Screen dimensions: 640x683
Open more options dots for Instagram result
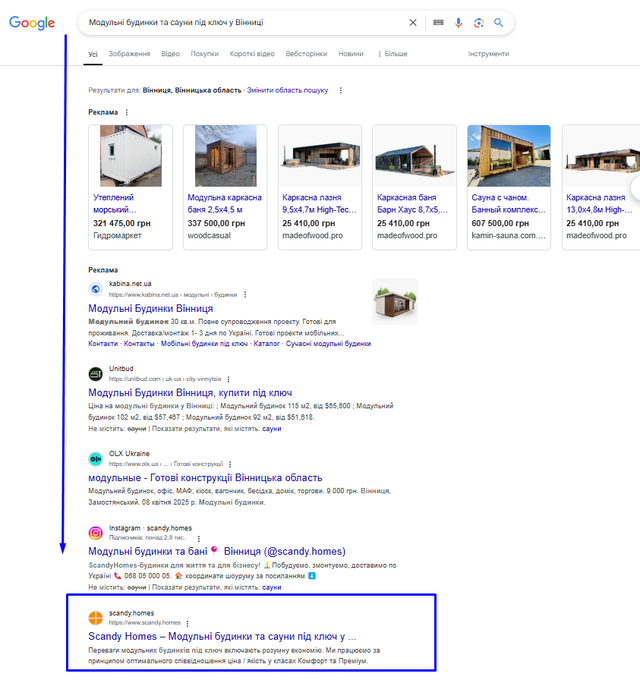pos(199,539)
